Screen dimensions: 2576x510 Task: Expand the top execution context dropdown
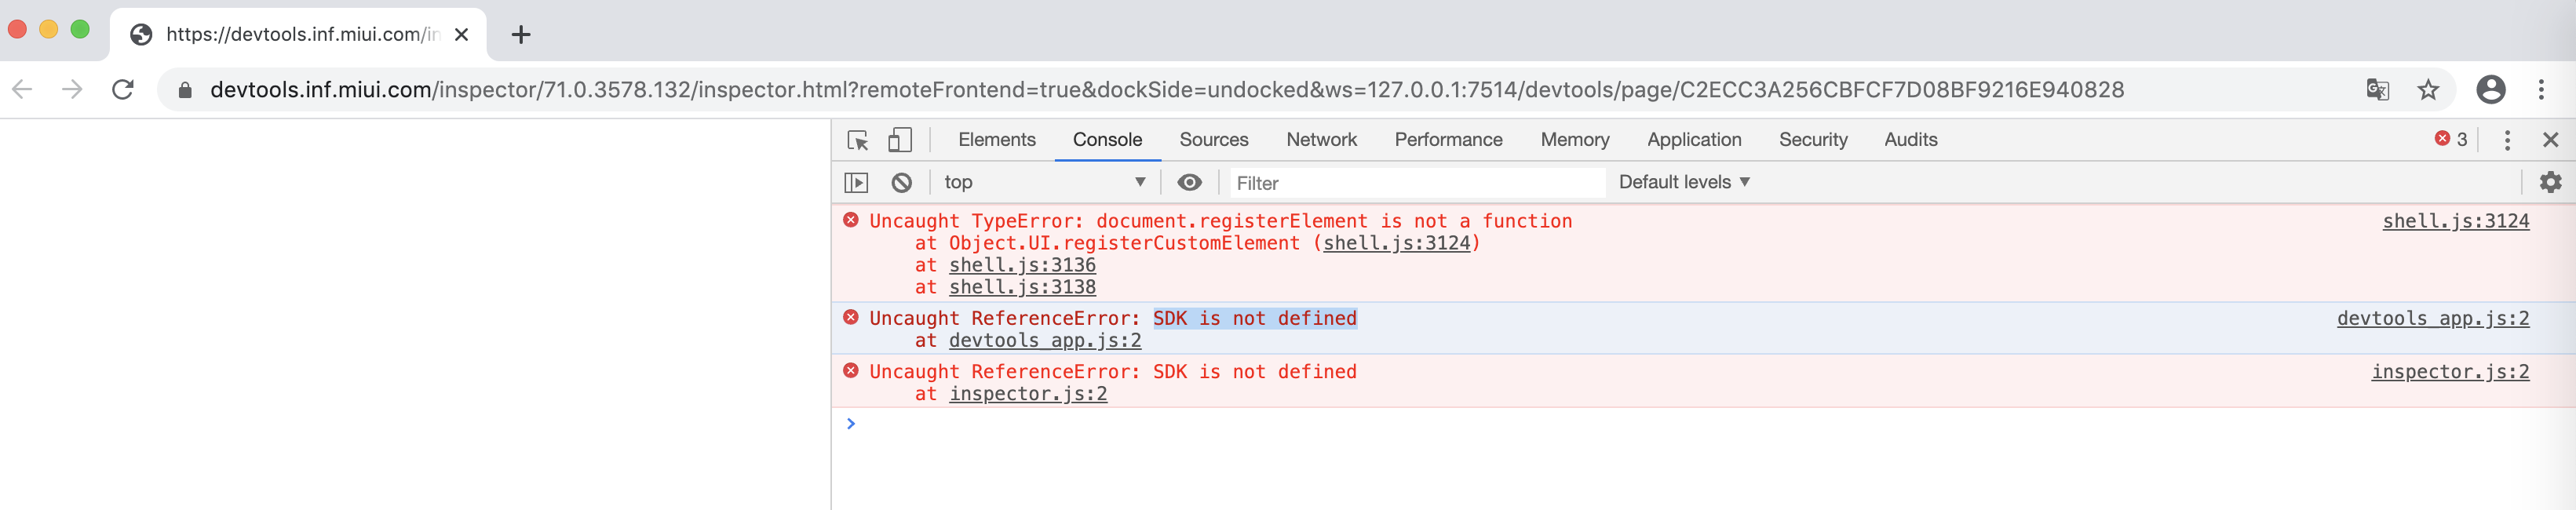coord(1043,182)
